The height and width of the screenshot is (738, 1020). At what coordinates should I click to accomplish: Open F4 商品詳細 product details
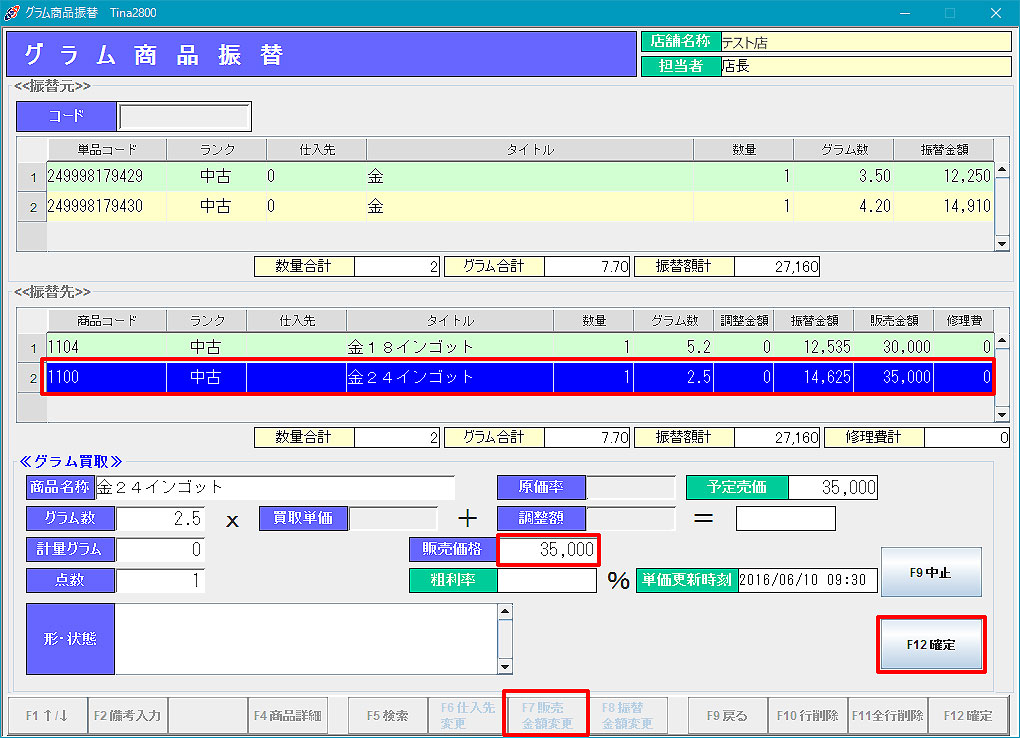tap(287, 716)
